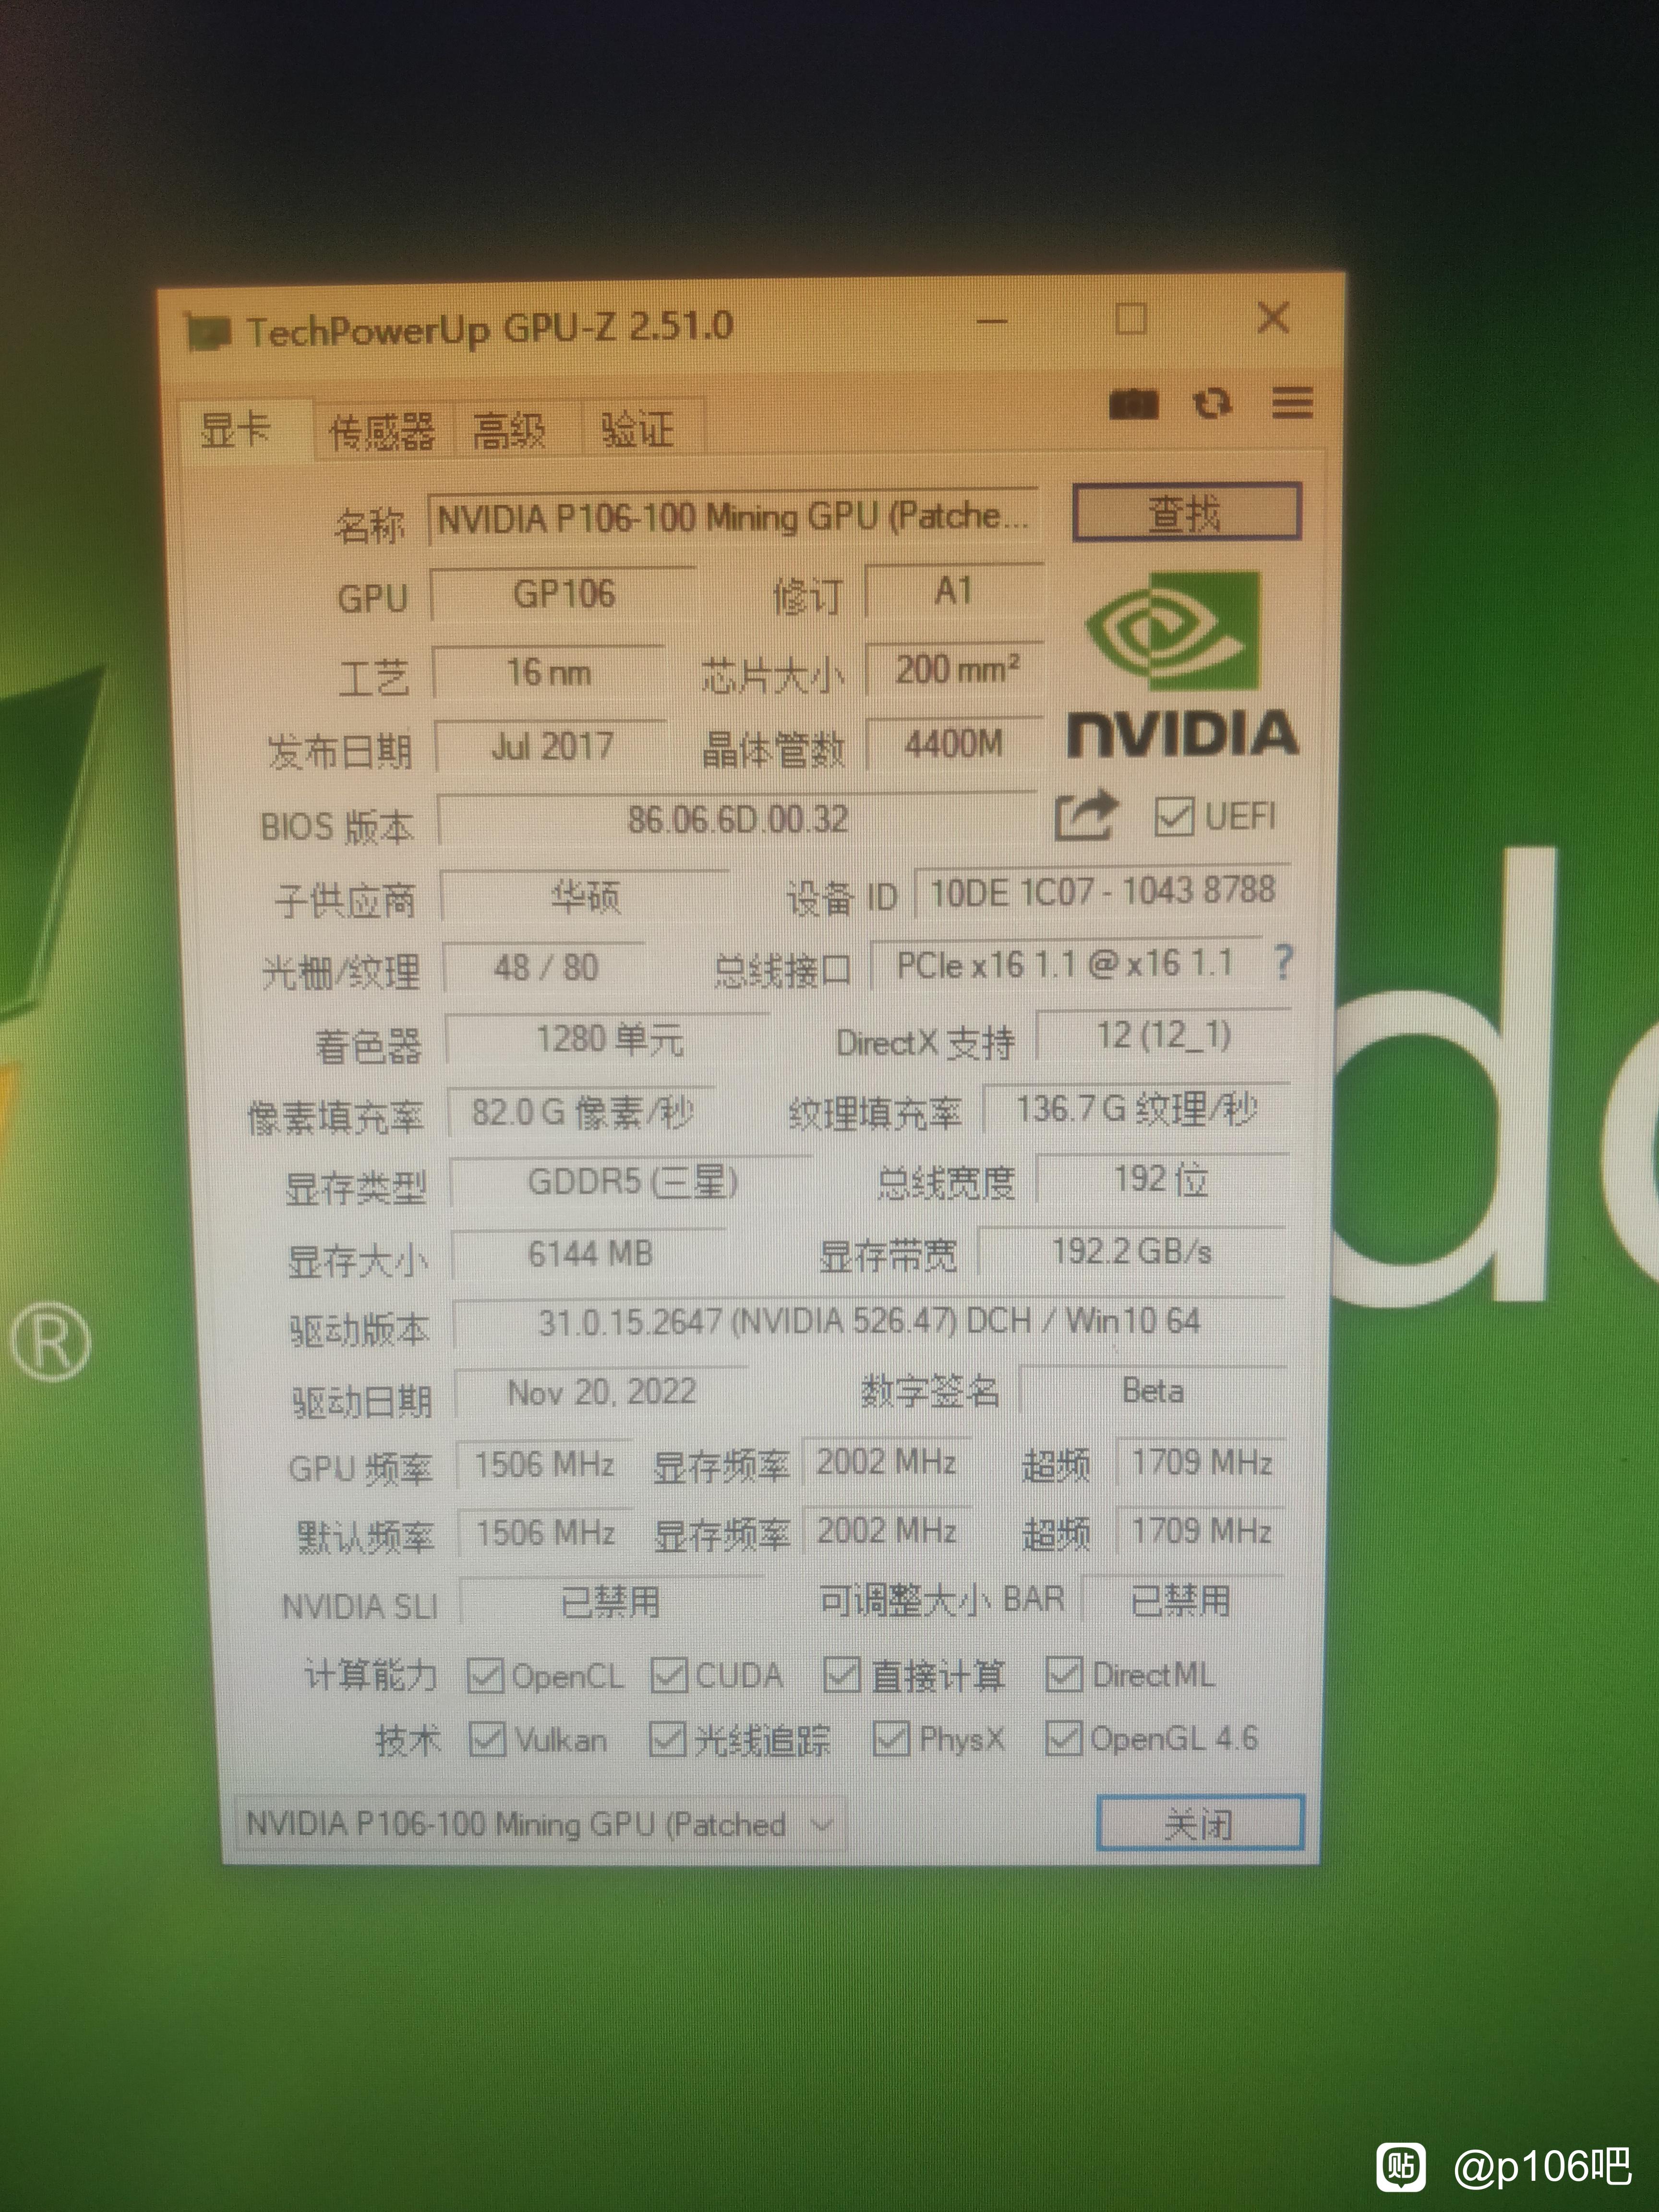Viewport: 1659px width, 2212px height.
Task: Click digital signature value Beta
Action: [1153, 1391]
